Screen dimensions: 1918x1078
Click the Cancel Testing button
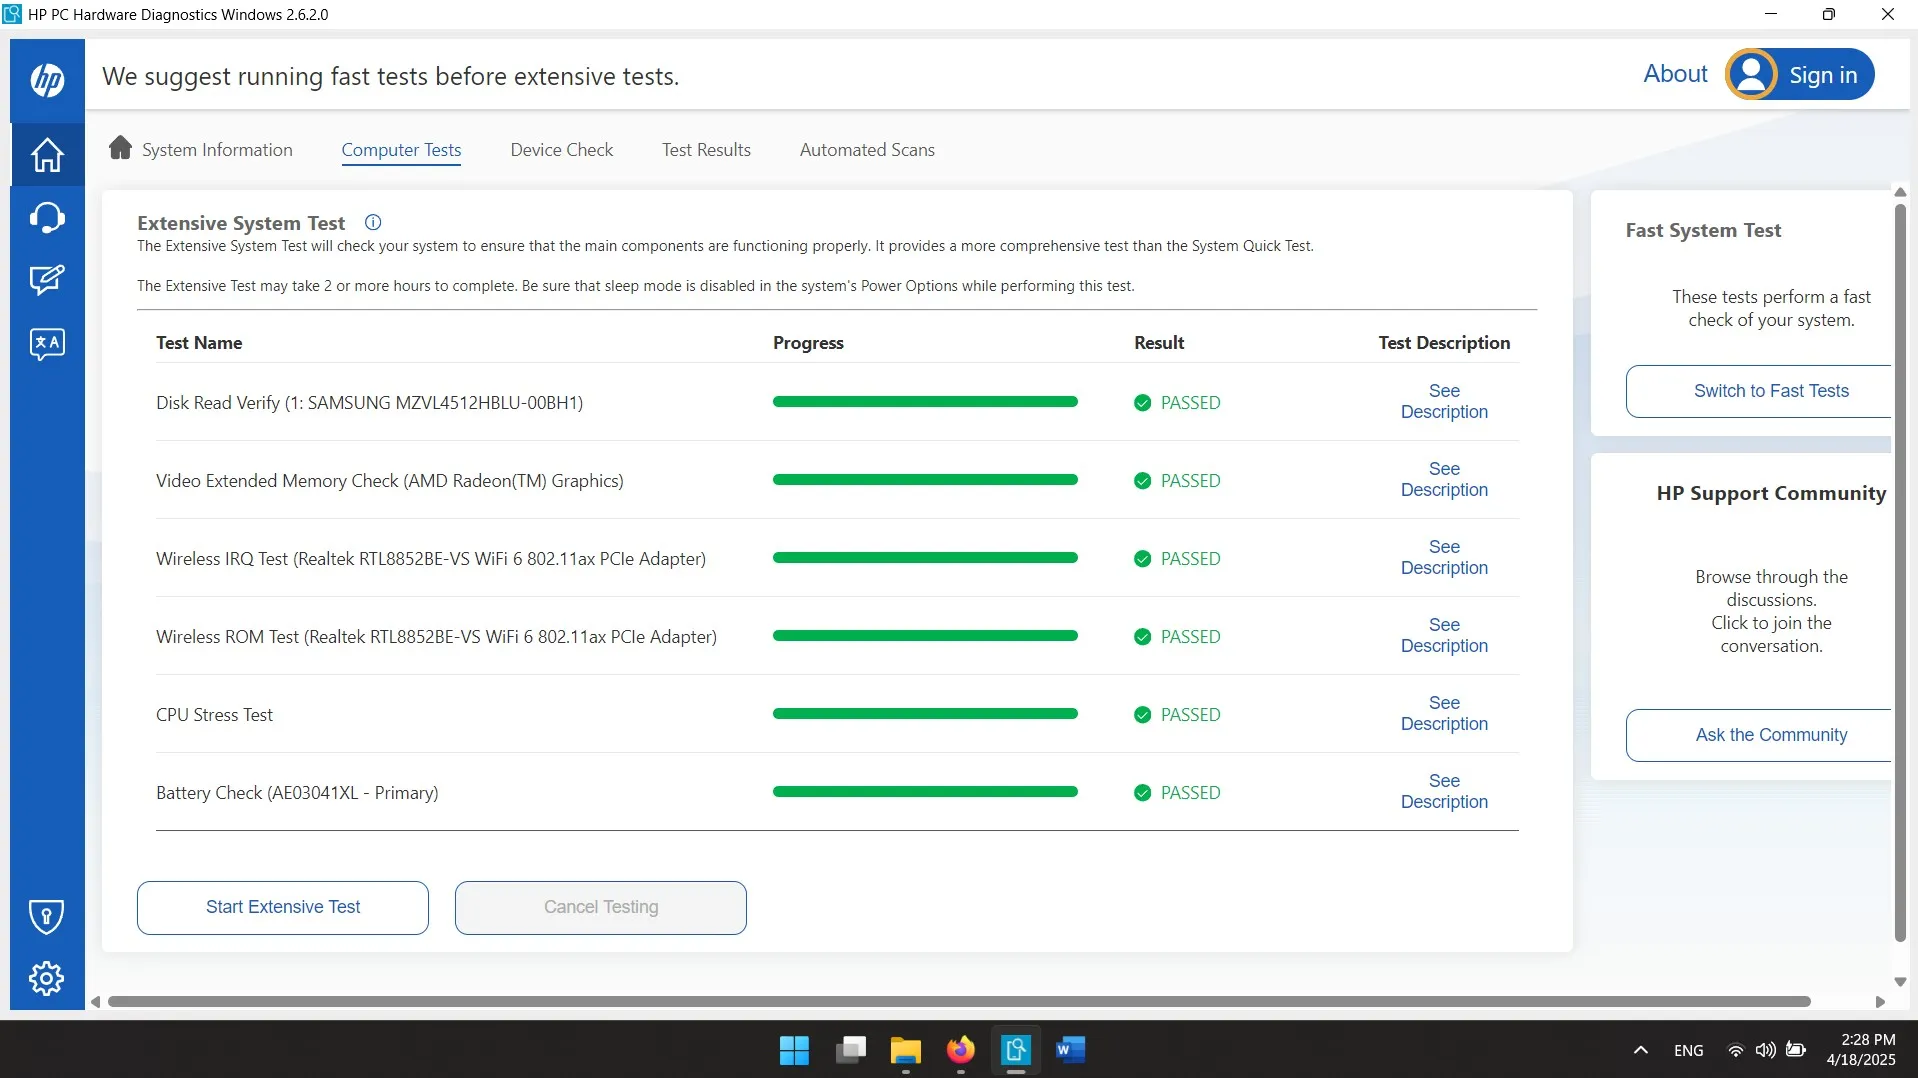[x=601, y=908]
